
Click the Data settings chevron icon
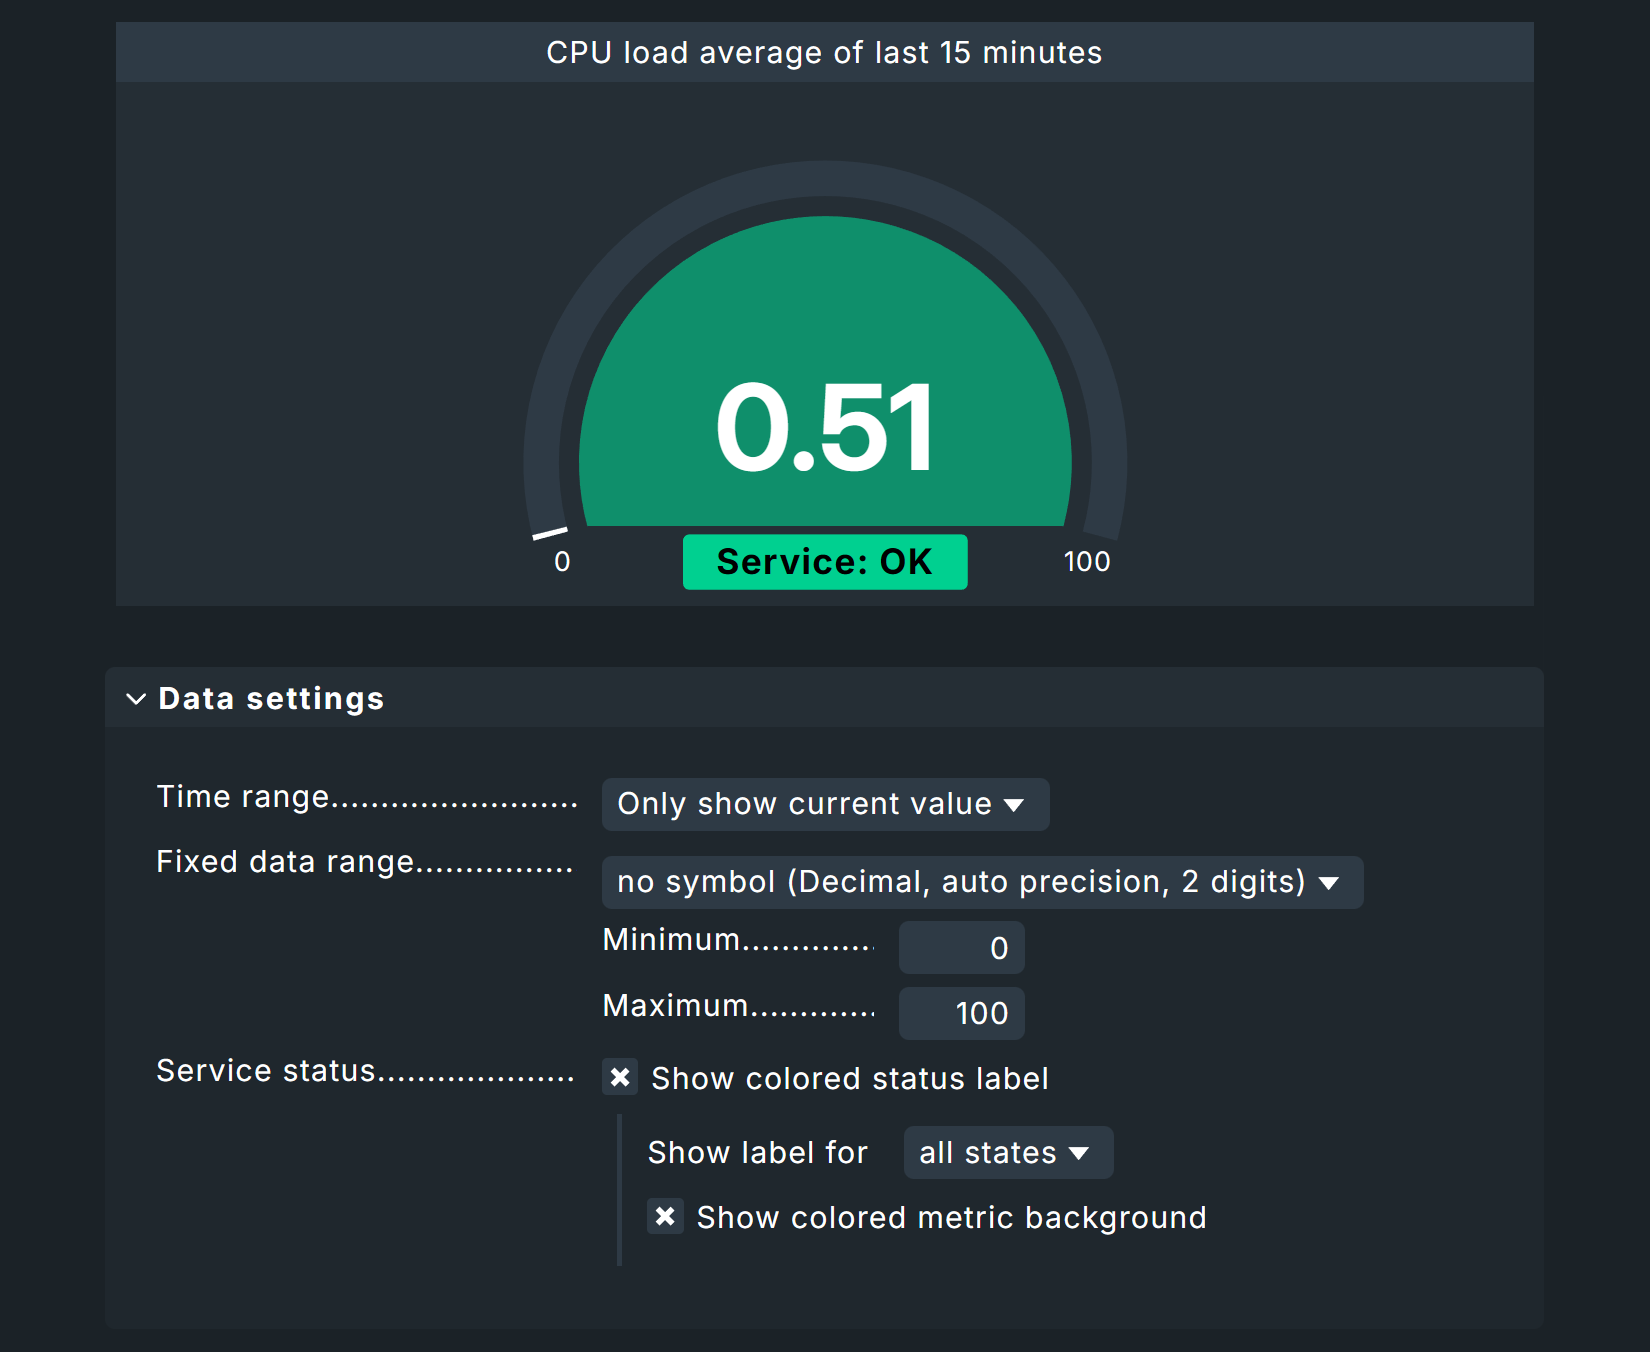click(136, 699)
